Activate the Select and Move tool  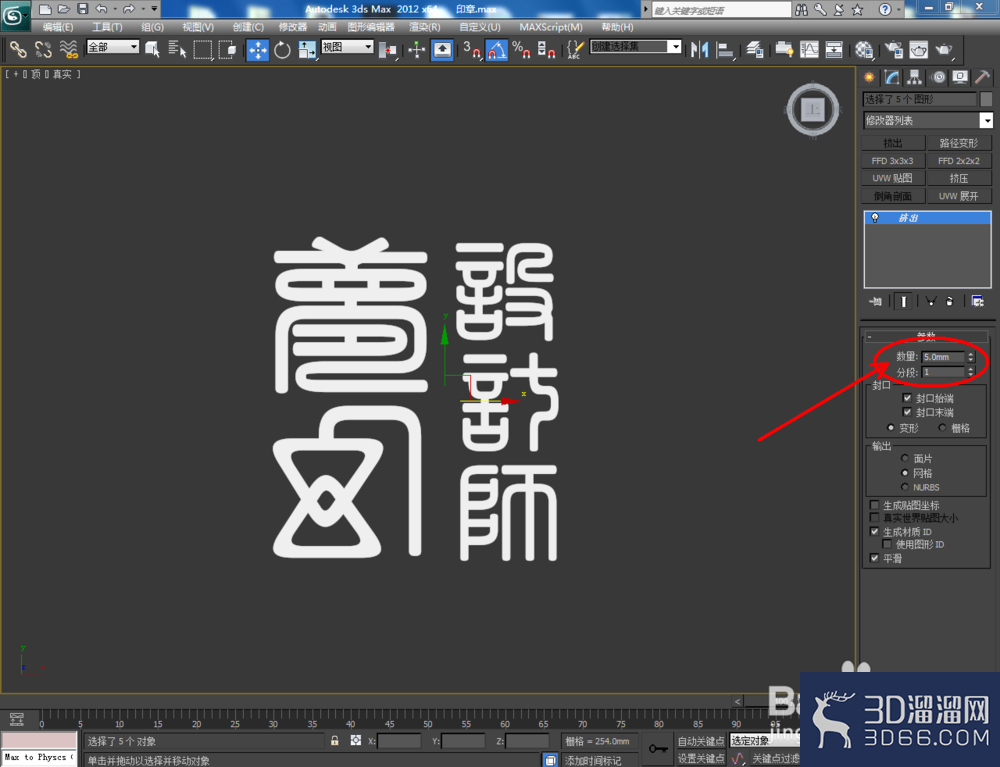click(x=258, y=50)
